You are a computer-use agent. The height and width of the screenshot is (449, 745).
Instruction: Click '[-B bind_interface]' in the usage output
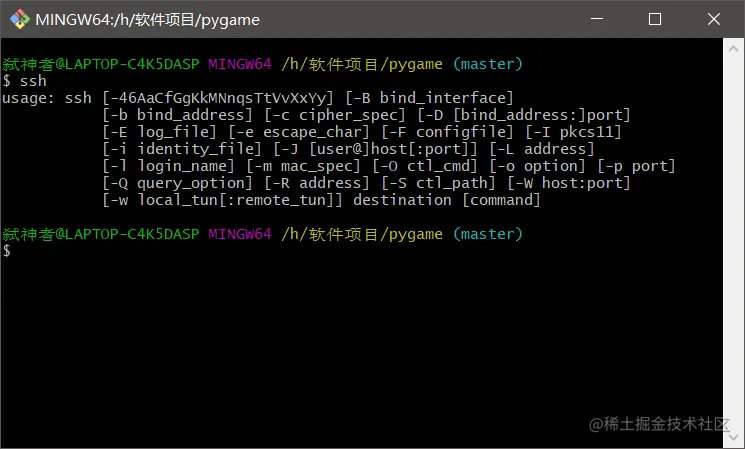430,98
